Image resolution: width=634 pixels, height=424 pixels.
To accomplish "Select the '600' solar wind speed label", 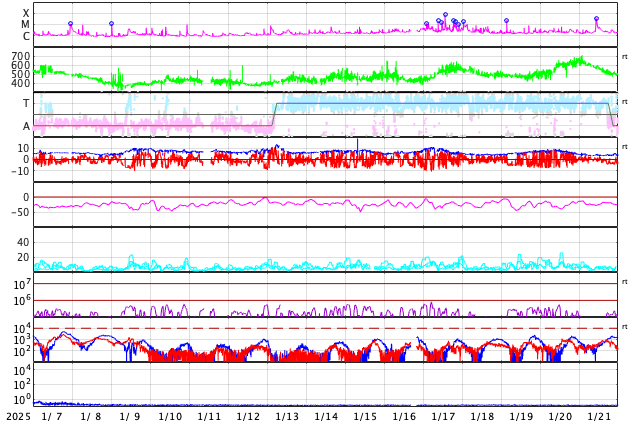I will click(21, 65).
